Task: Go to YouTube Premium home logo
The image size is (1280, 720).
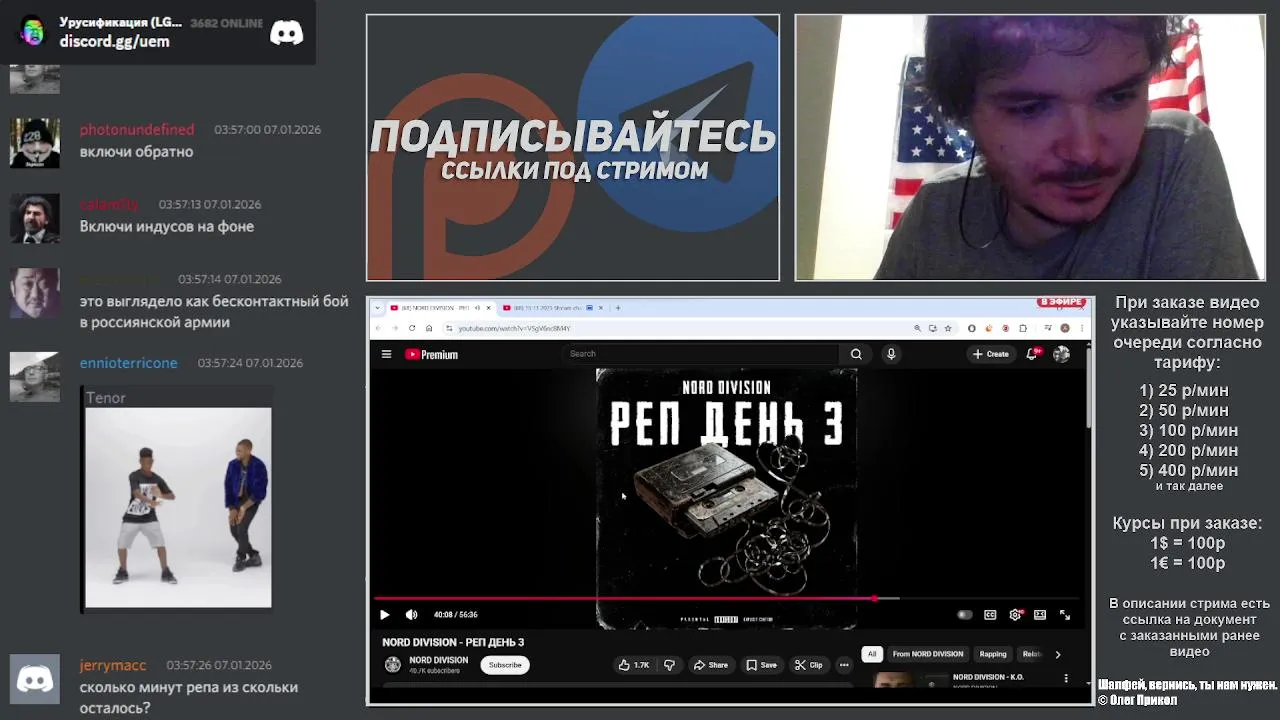Action: coord(431,354)
